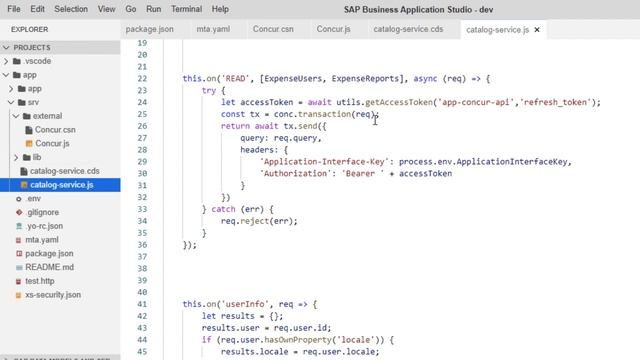The image size is (640, 360).
Task: Open Concur.js from the explorer tree
Action: [x=52, y=144]
